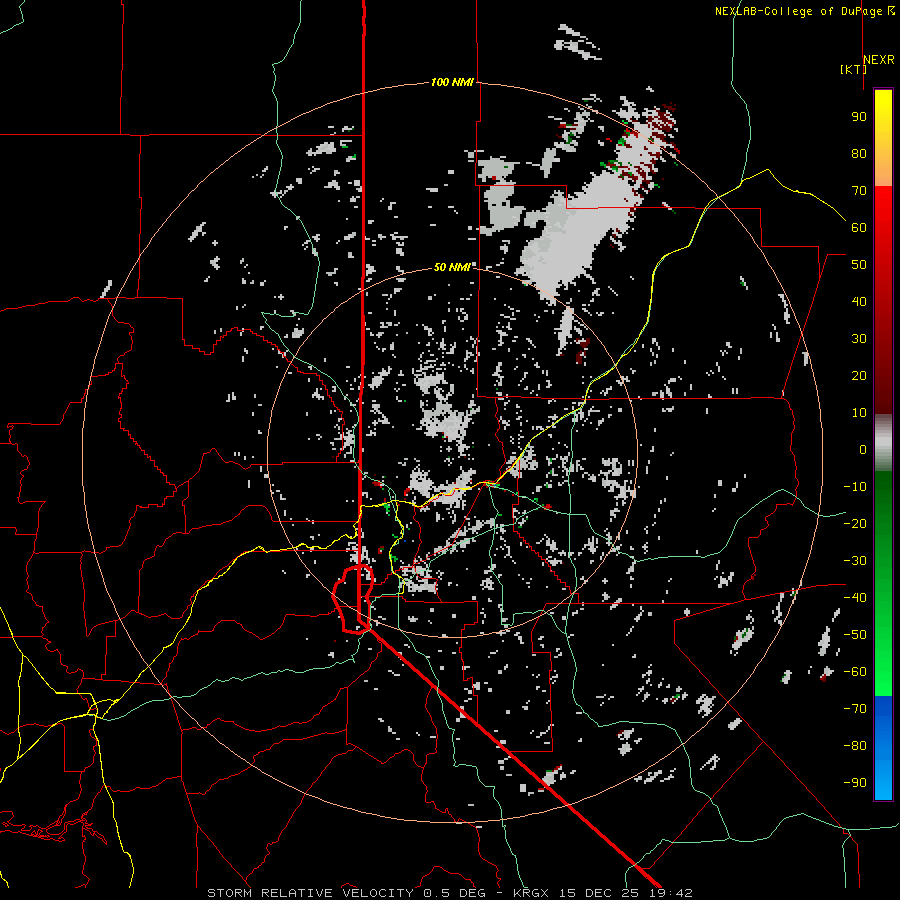
Task: Click the thick red closed loop outline
Action: (353, 599)
